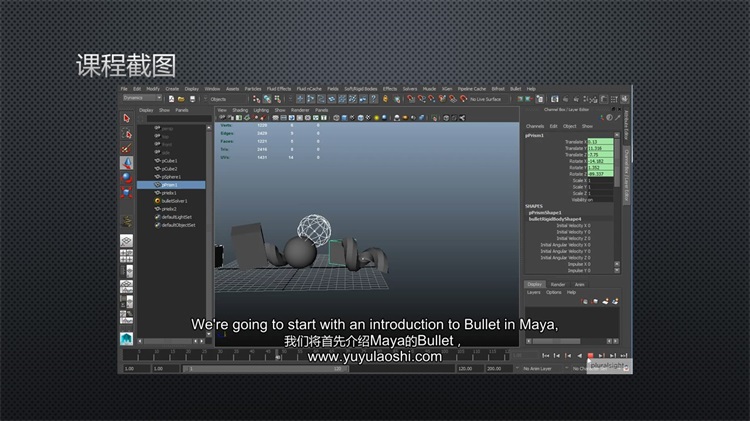Go to end of playback range
This screenshot has width=750, height=421.
coord(624,355)
